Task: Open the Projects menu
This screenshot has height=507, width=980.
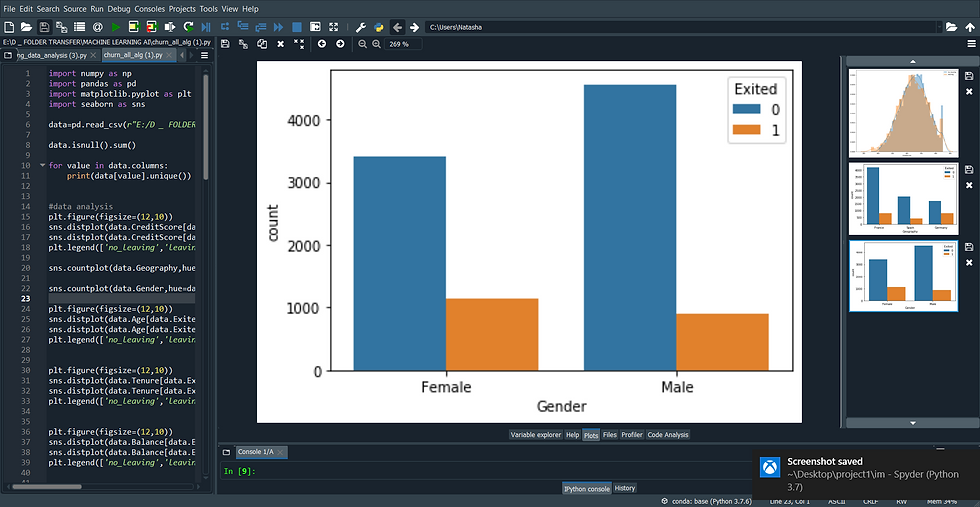Action: coord(182,9)
